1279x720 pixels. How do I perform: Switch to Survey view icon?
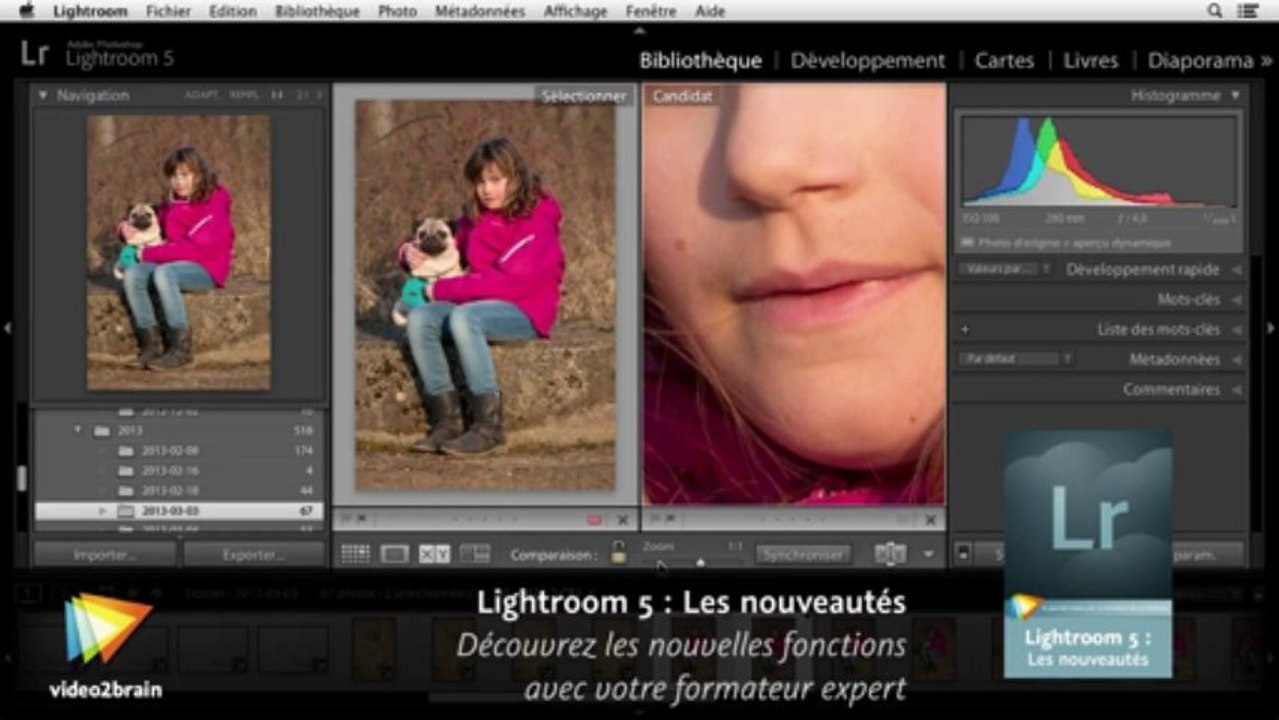pyautogui.click(x=475, y=553)
